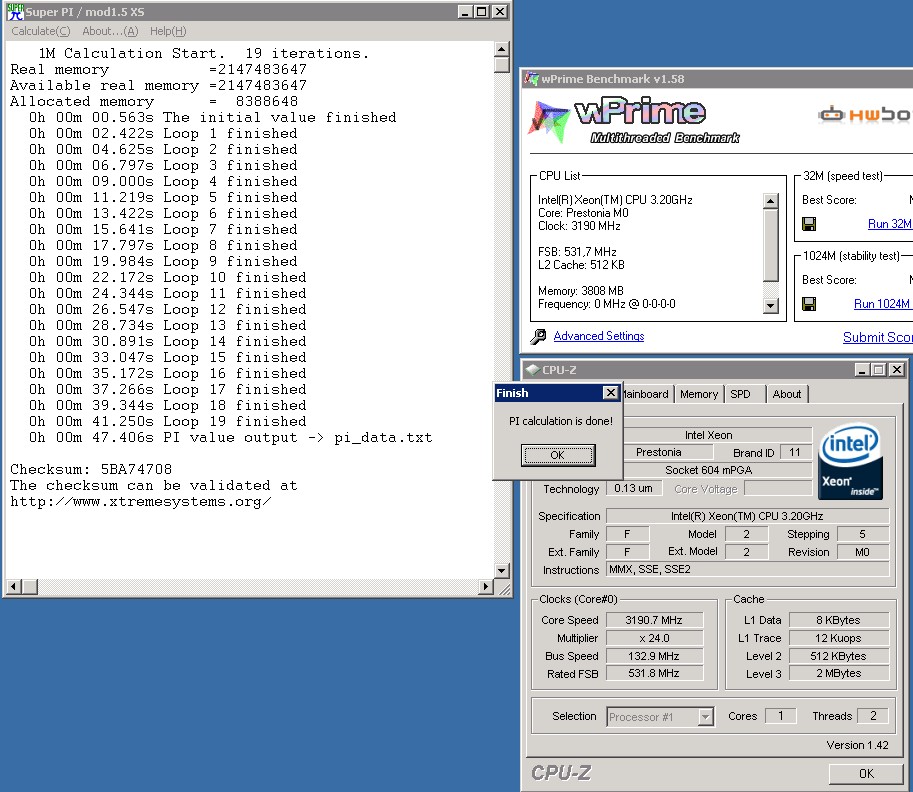Confirm PI calculation done with OK
The width and height of the screenshot is (913, 792).
click(558, 455)
